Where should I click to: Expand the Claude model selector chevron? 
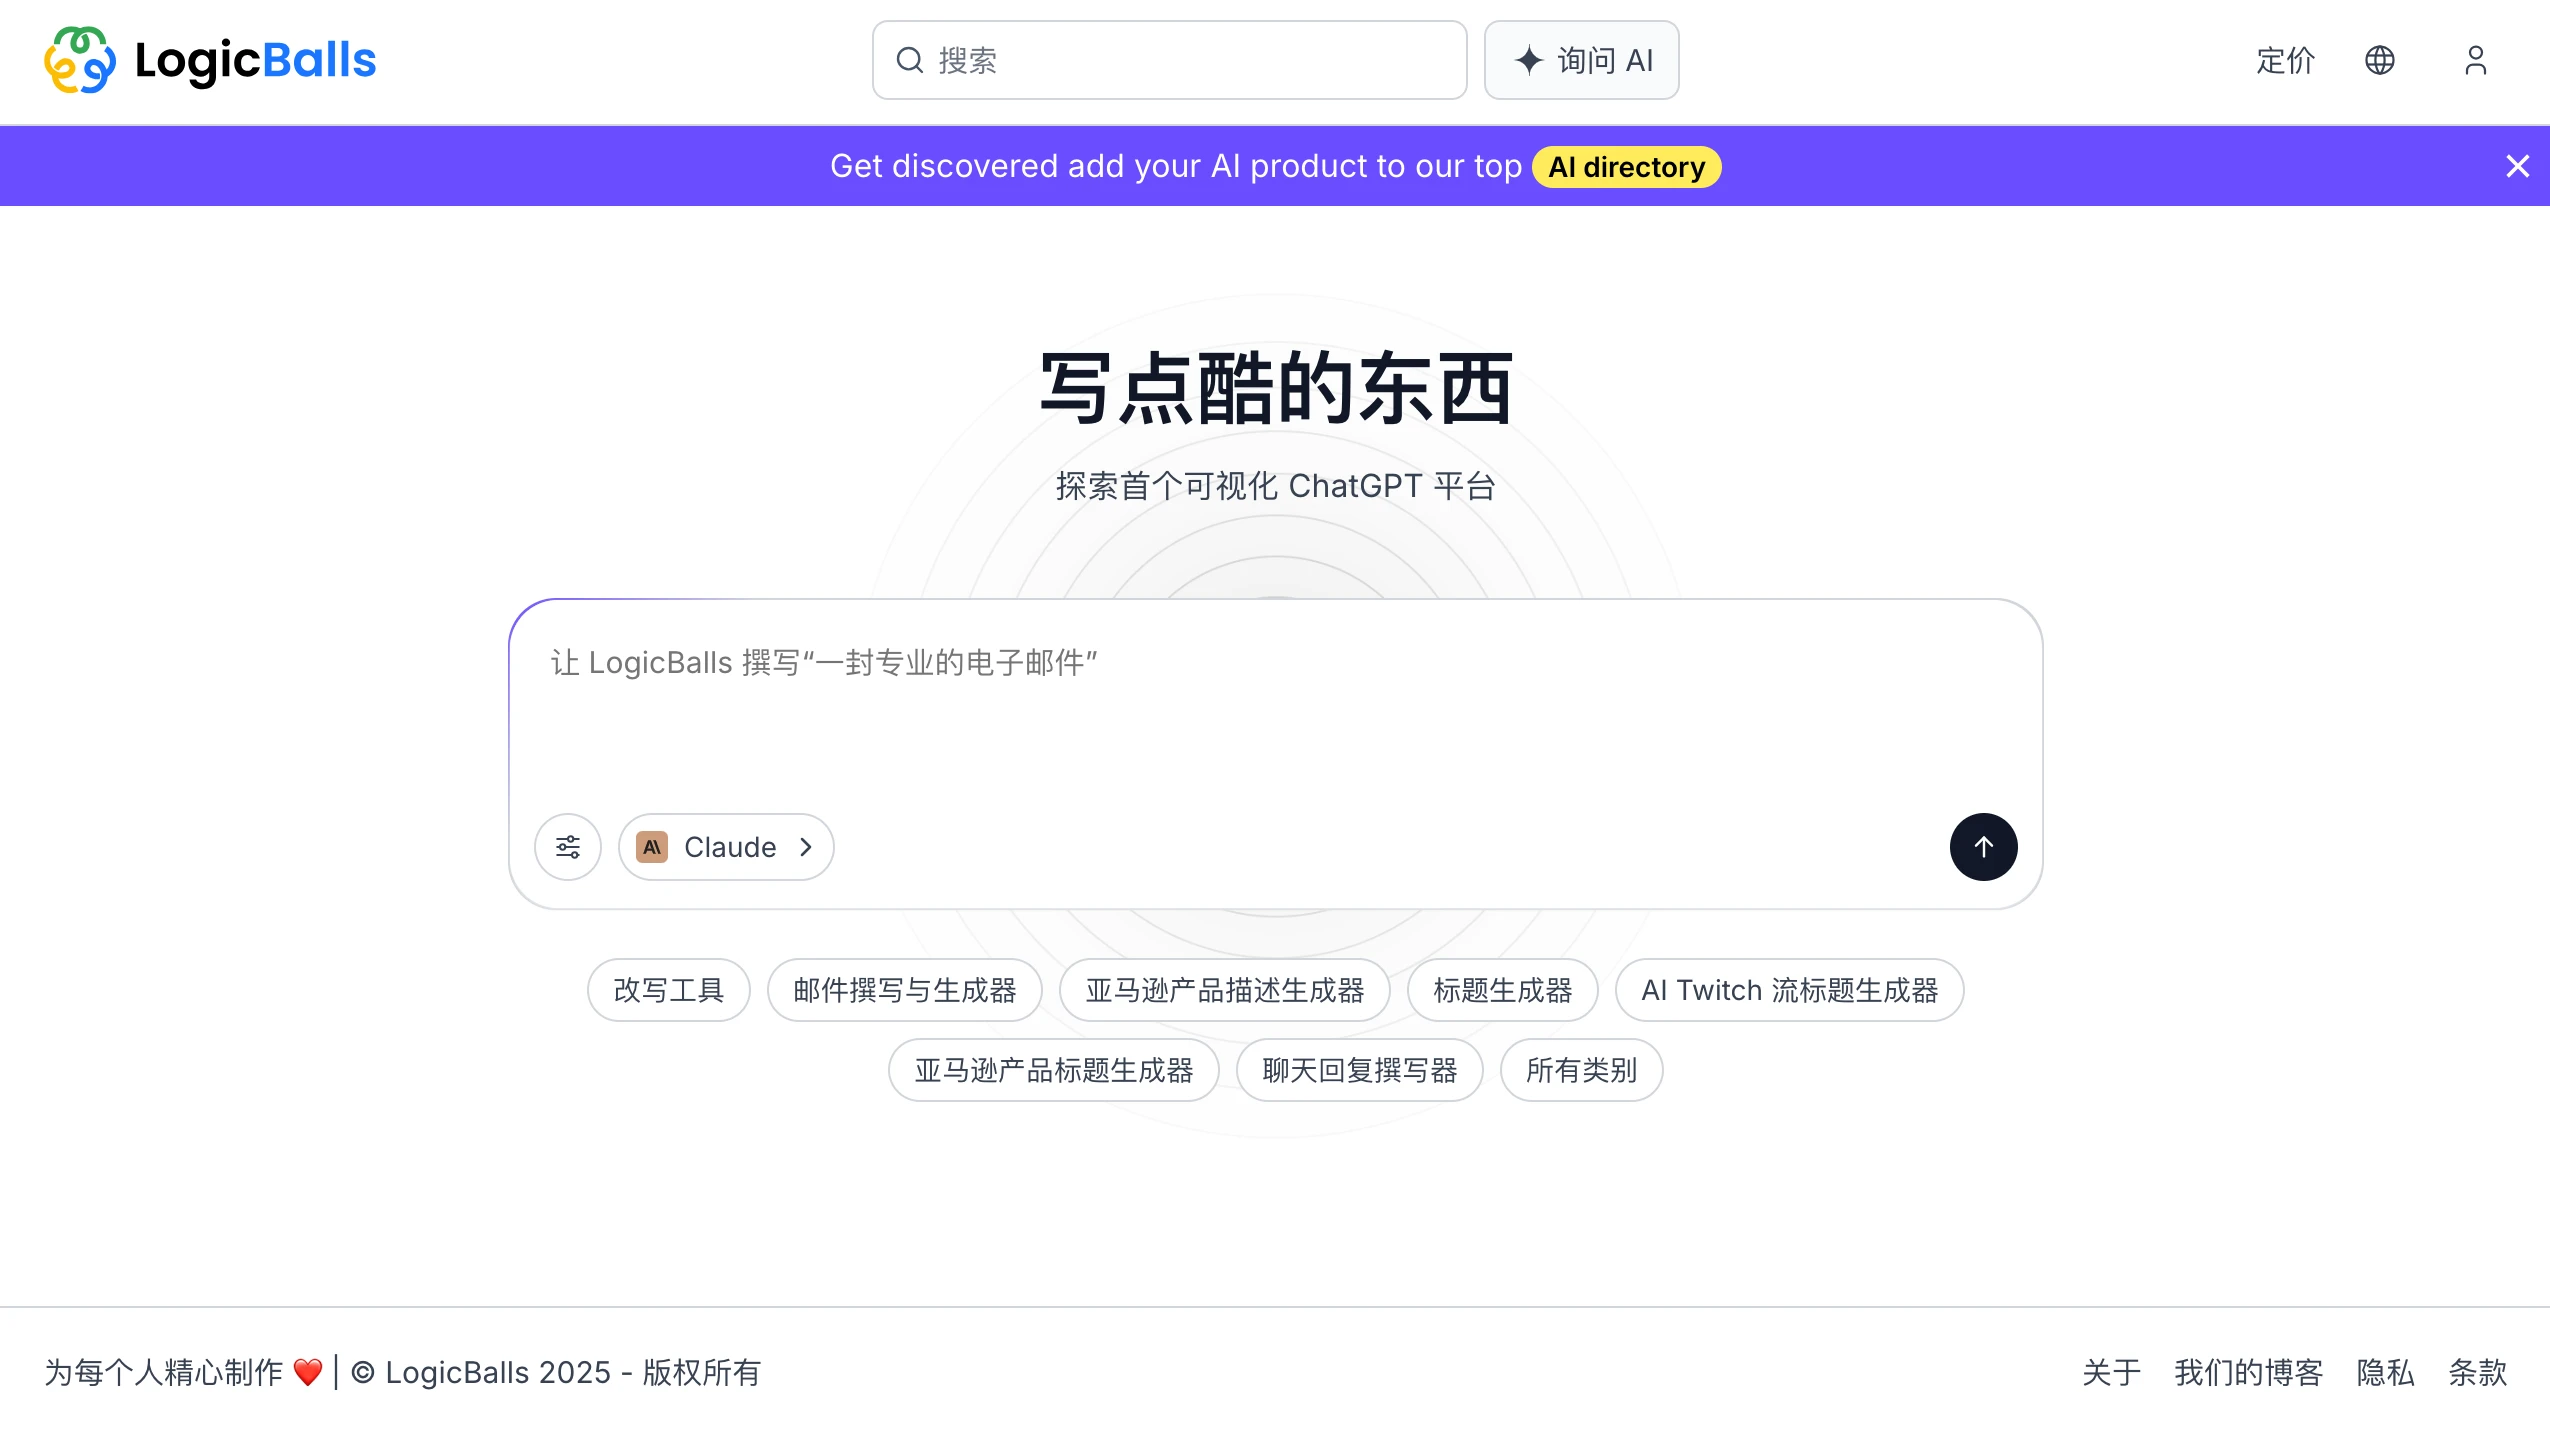coord(806,847)
